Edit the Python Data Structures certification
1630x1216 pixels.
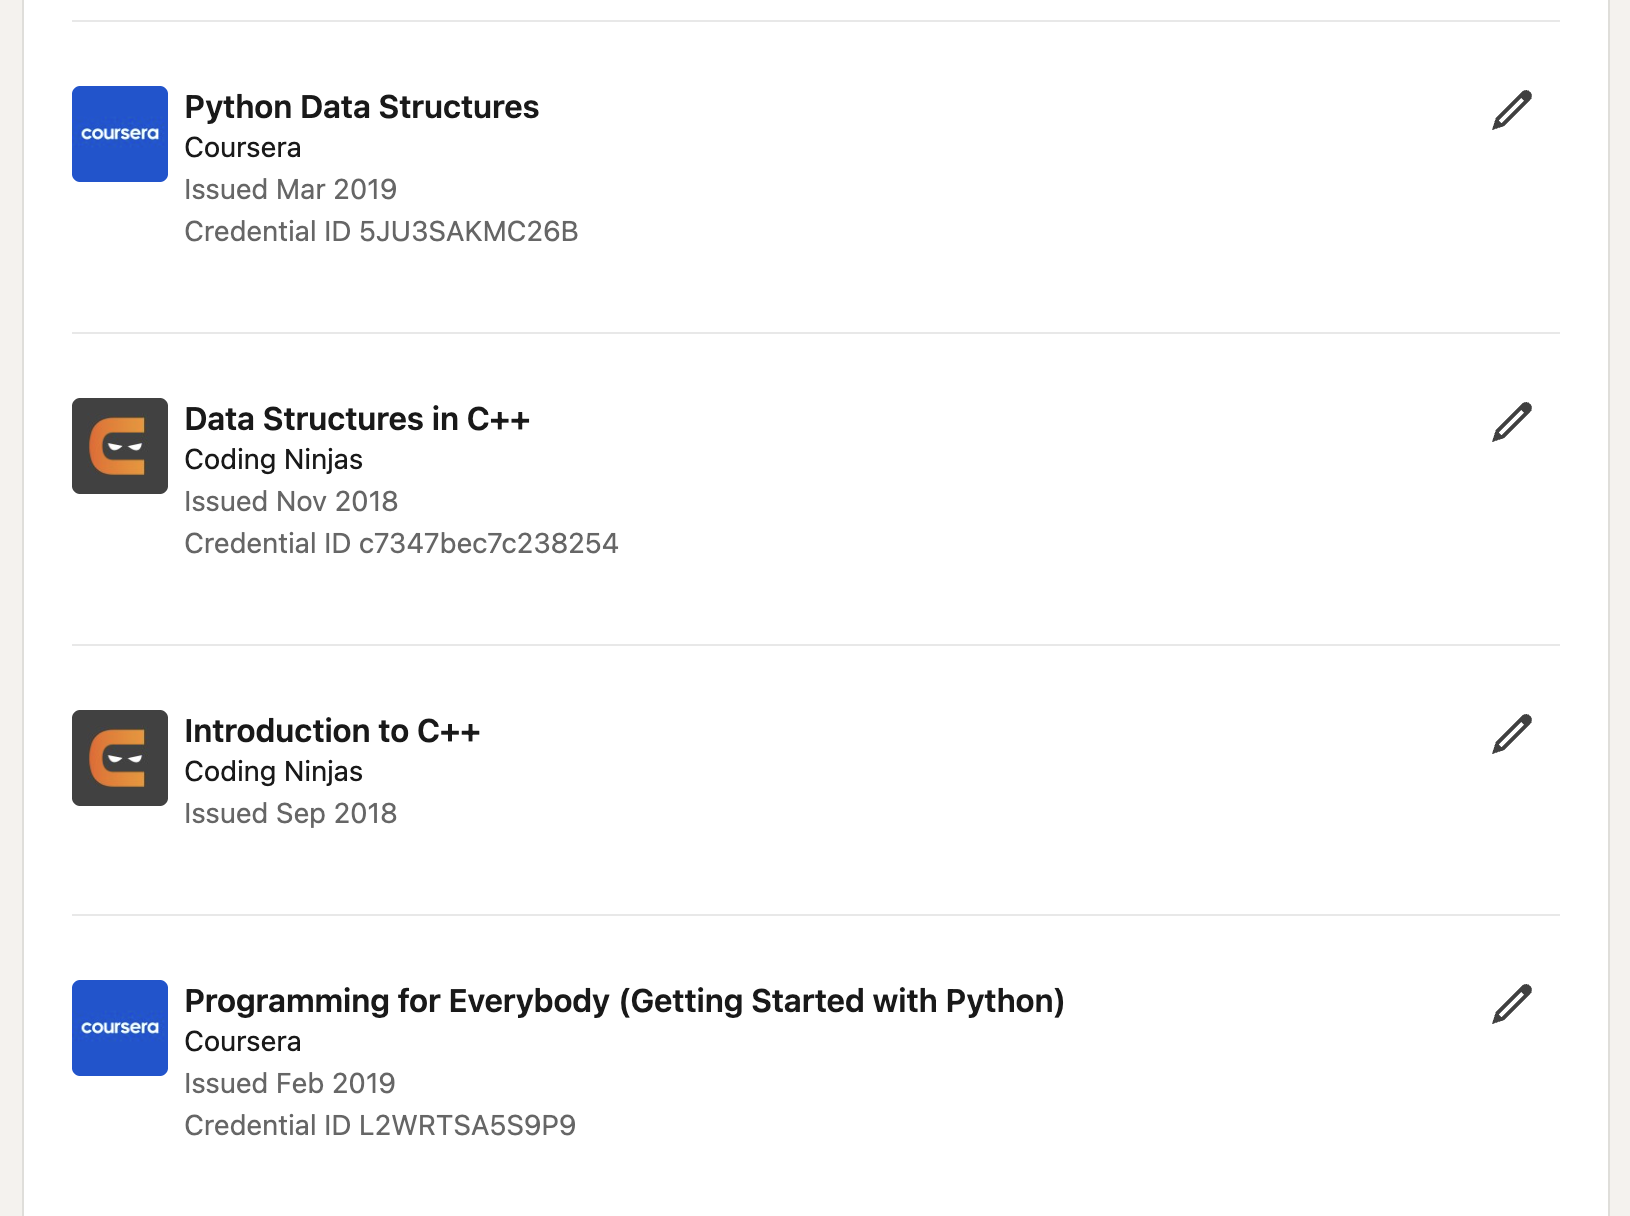click(x=1512, y=110)
